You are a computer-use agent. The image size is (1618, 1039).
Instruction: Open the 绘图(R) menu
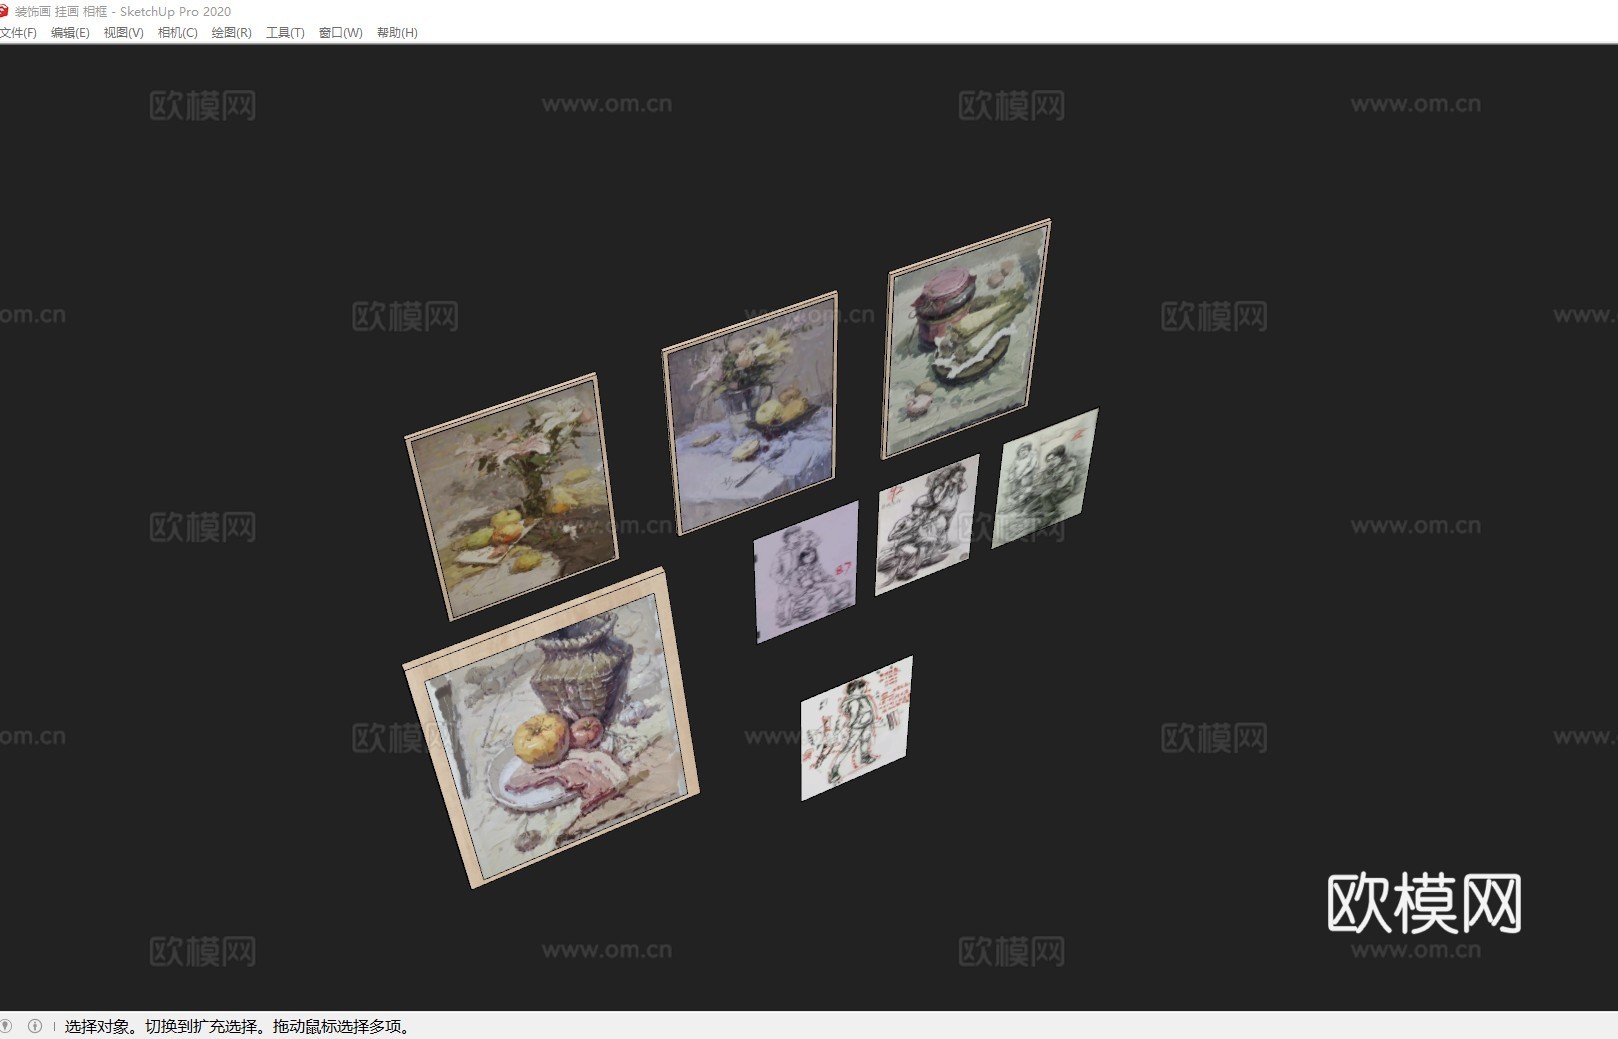(x=232, y=33)
